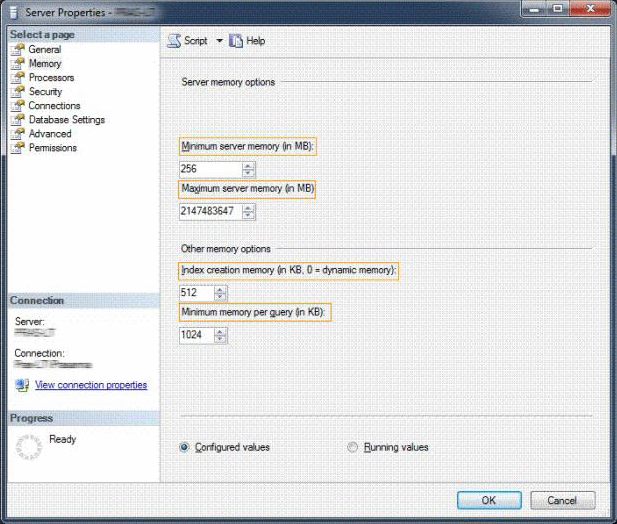This screenshot has height=524, width=617.
Task: Click the General page icon
Action: (x=17, y=49)
